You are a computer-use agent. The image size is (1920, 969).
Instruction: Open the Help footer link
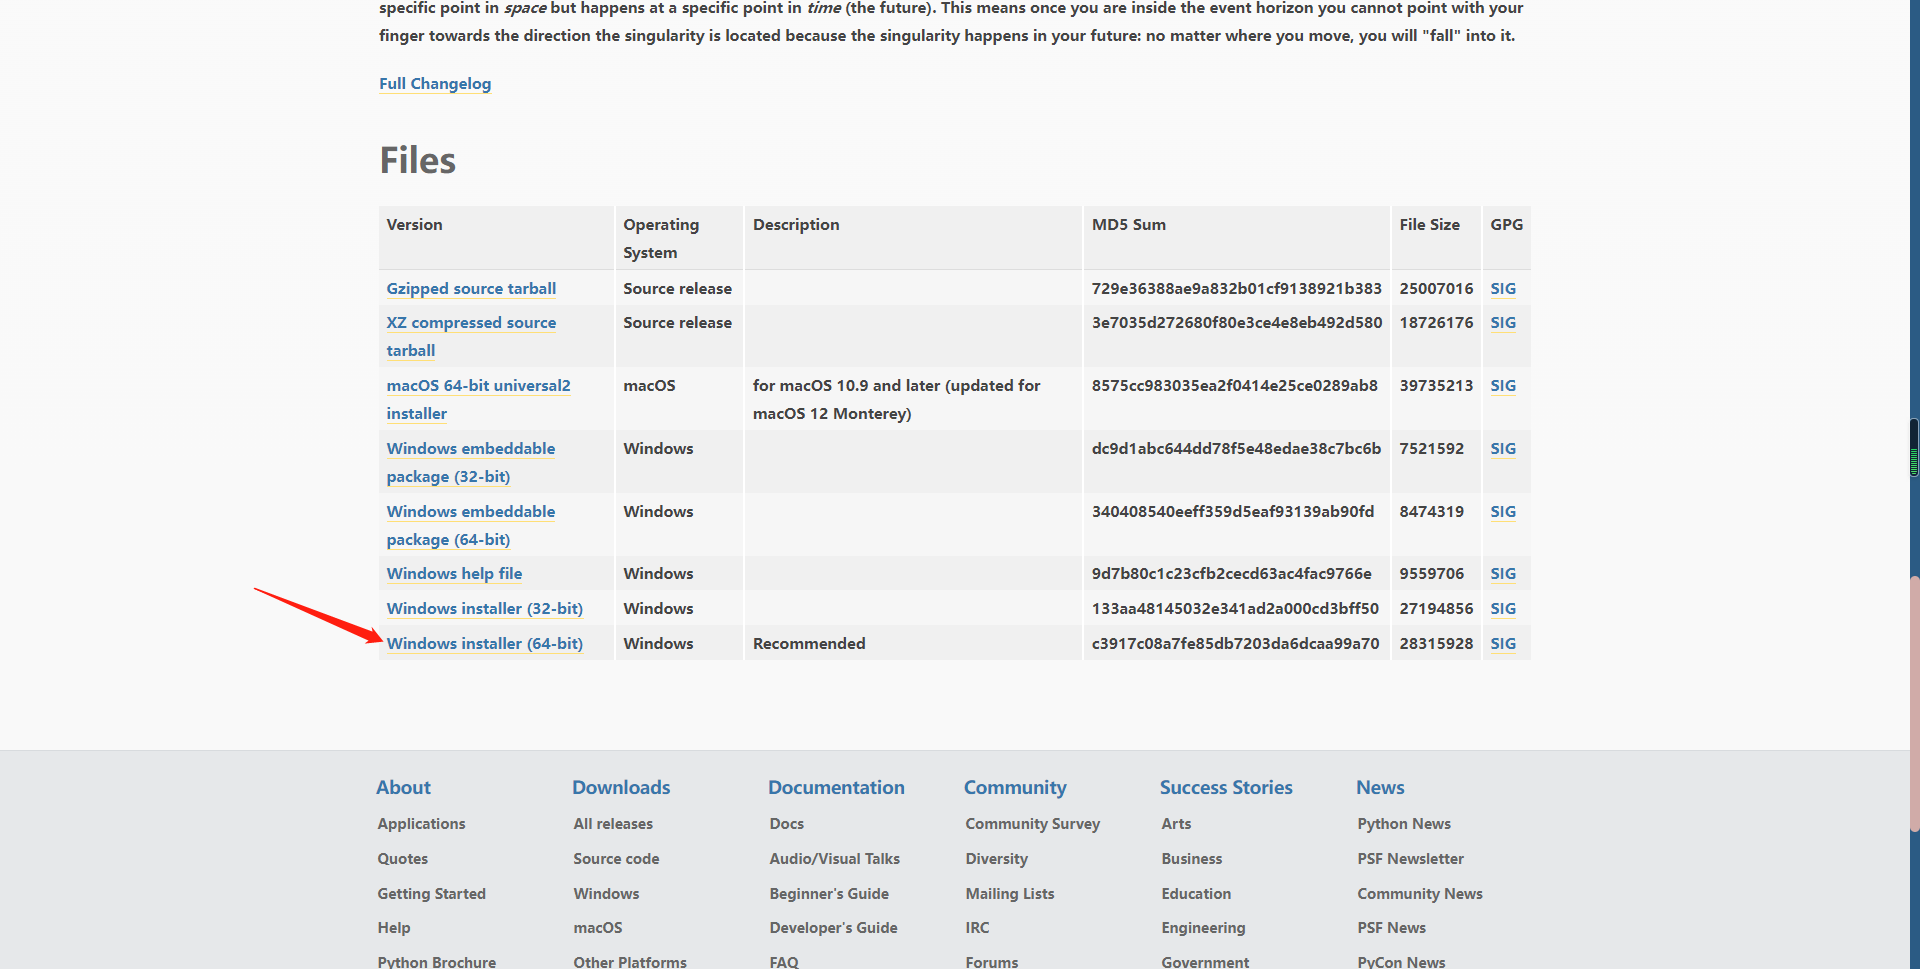(393, 928)
